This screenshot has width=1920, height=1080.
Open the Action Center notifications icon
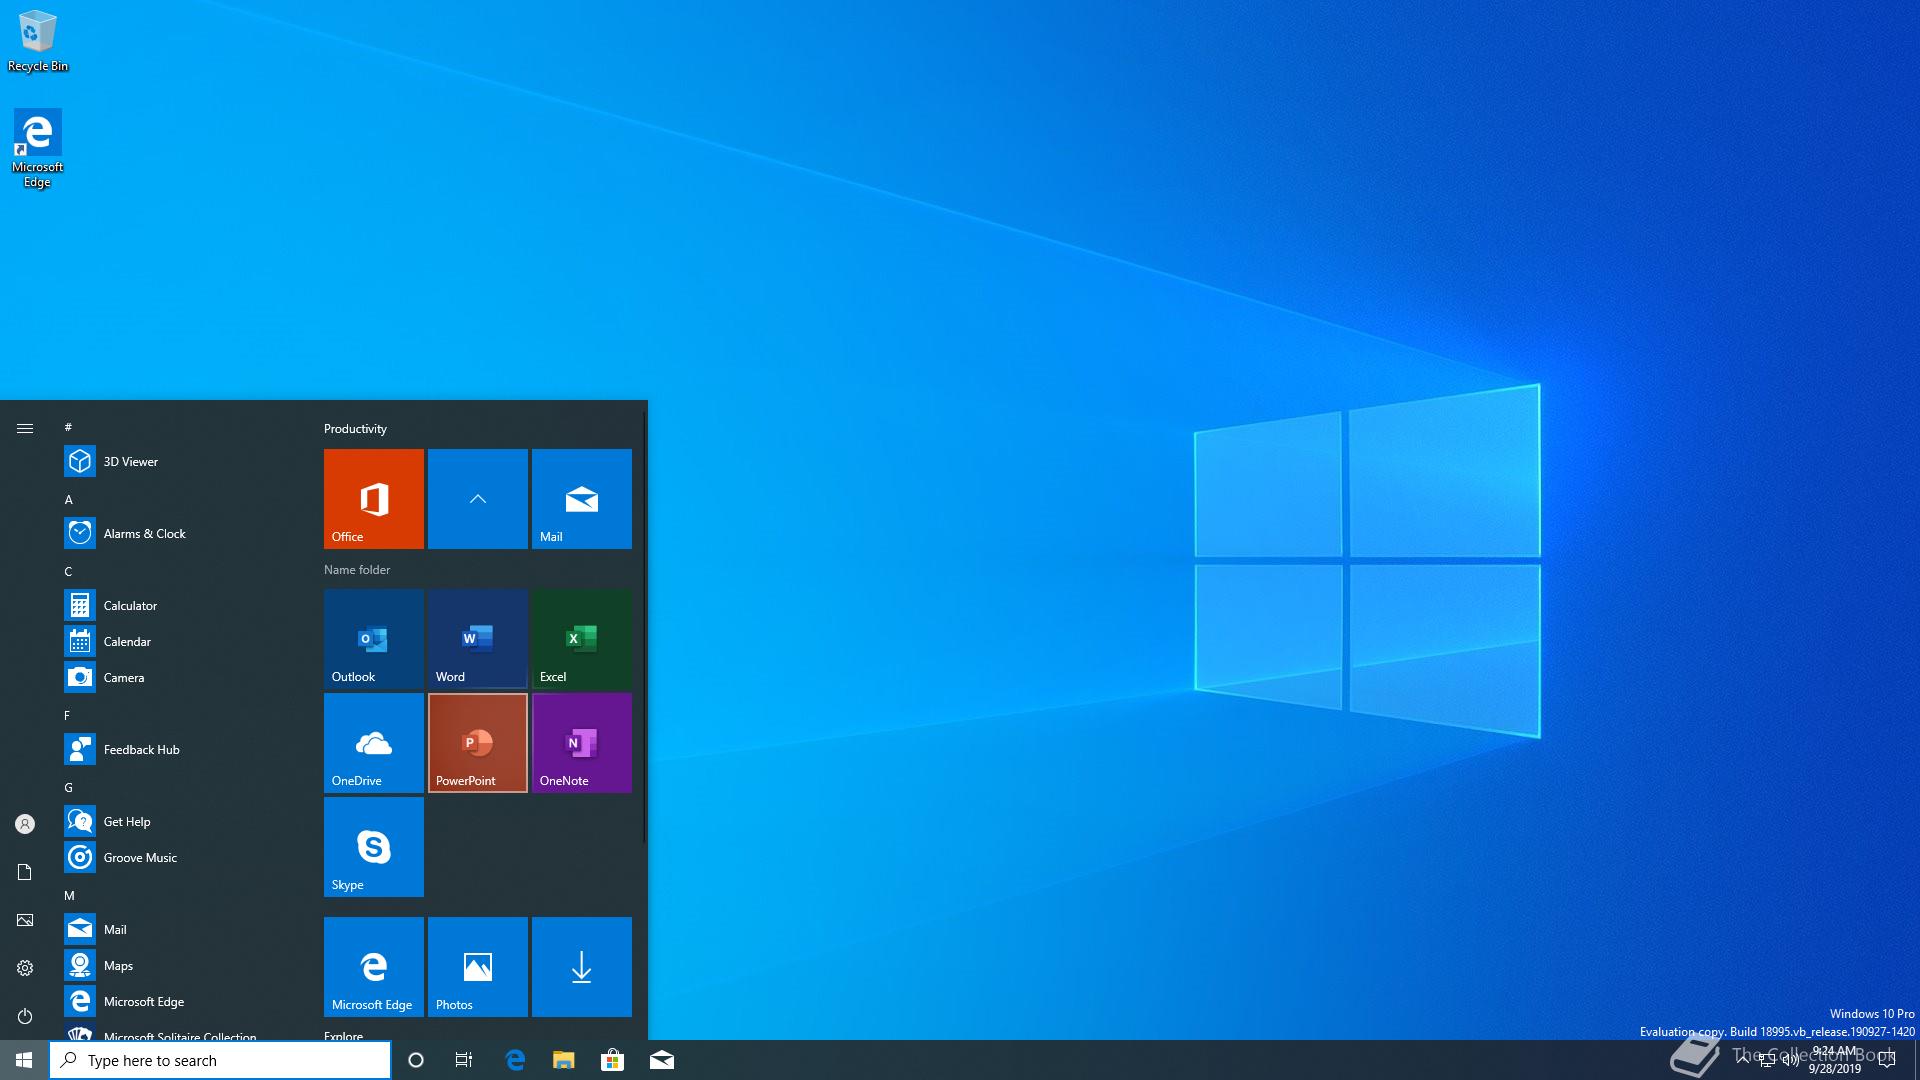click(x=1887, y=1060)
